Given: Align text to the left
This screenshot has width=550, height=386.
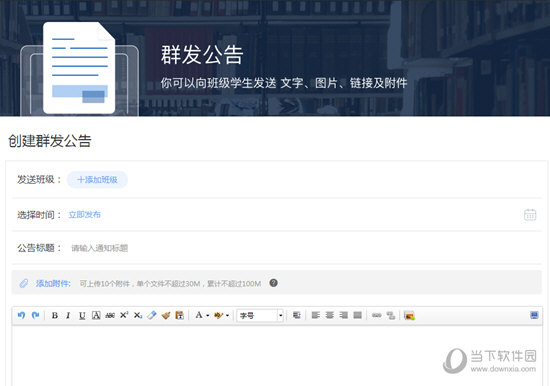Looking at the screenshot, I should 316,315.
